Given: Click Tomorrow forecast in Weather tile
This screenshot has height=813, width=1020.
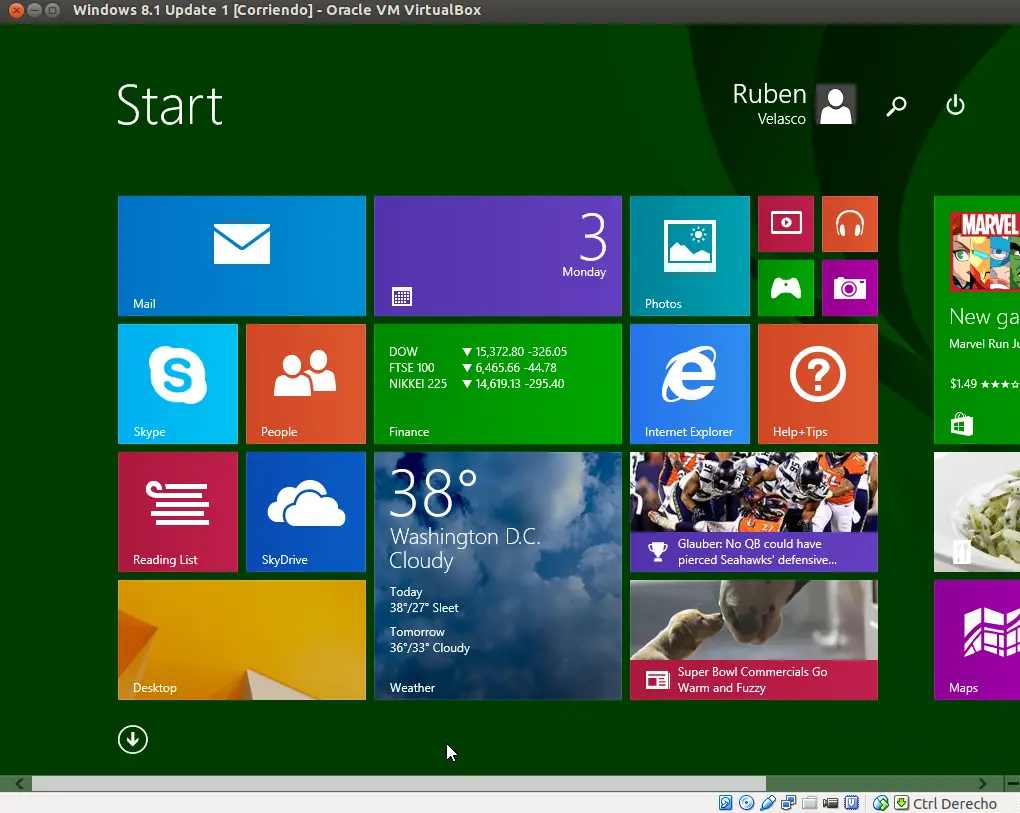Looking at the screenshot, I should point(429,640).
